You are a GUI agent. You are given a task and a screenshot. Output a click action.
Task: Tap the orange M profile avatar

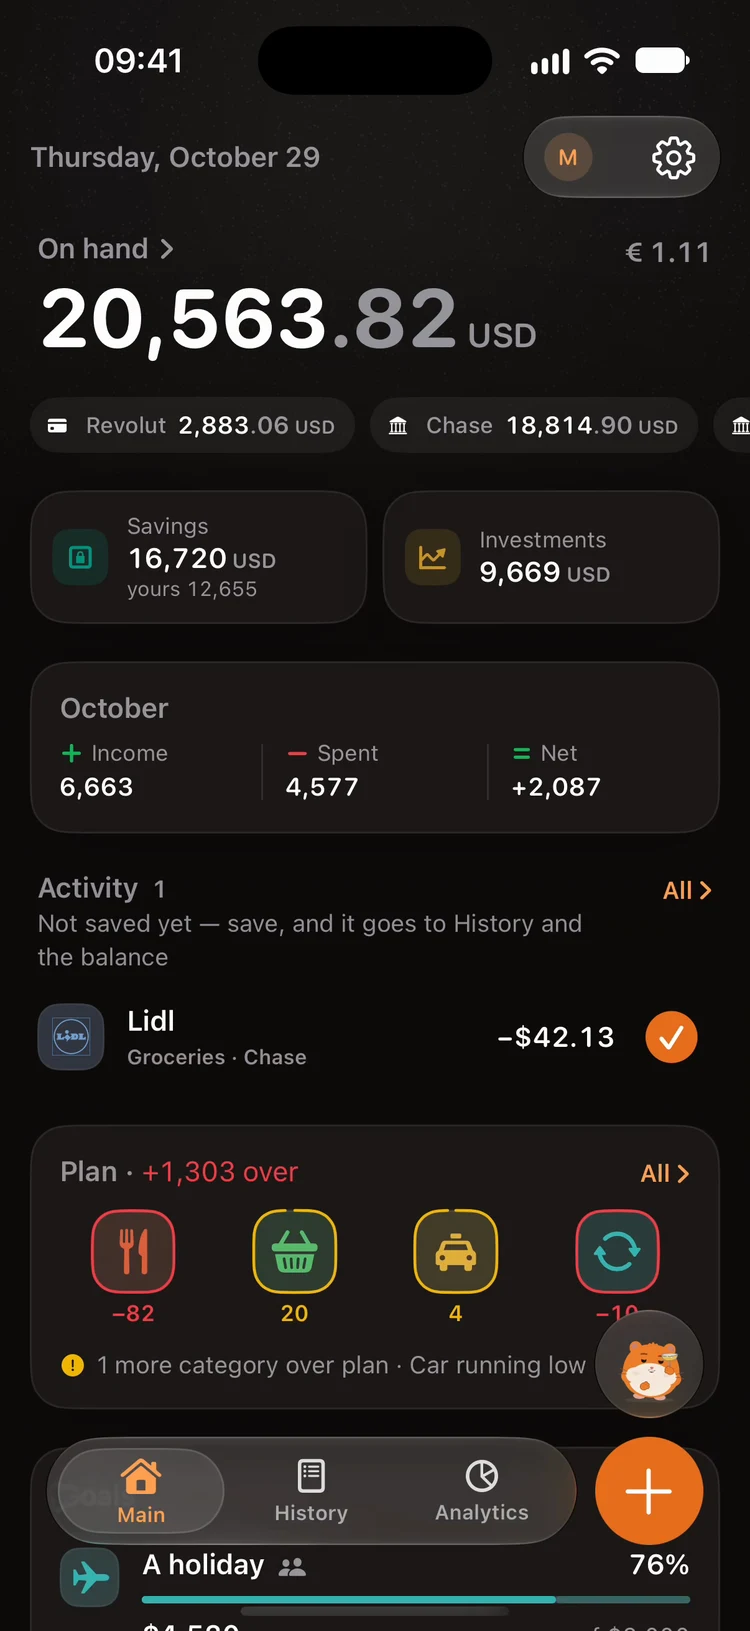[x=568, y=158]
